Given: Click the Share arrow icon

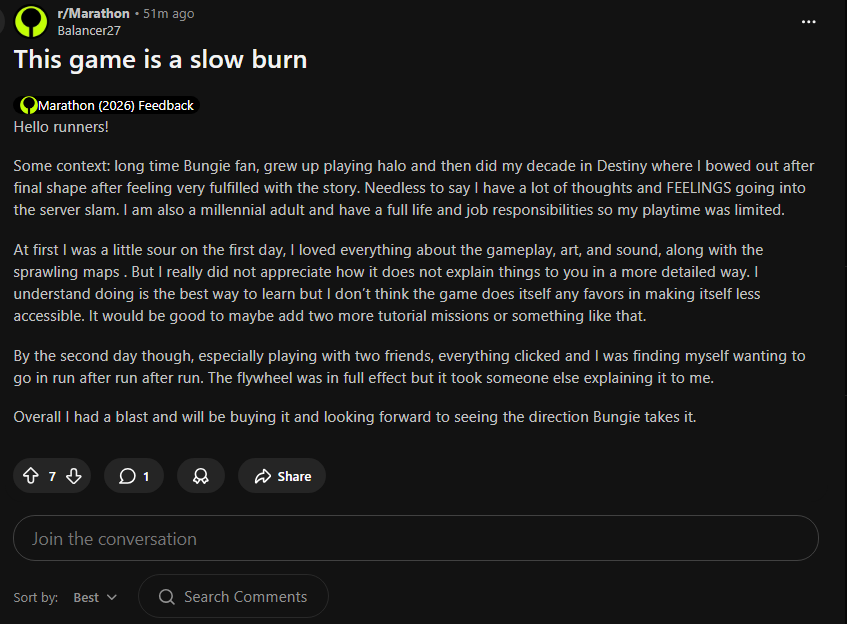Looking at the screenshot, I should (263, 476).
